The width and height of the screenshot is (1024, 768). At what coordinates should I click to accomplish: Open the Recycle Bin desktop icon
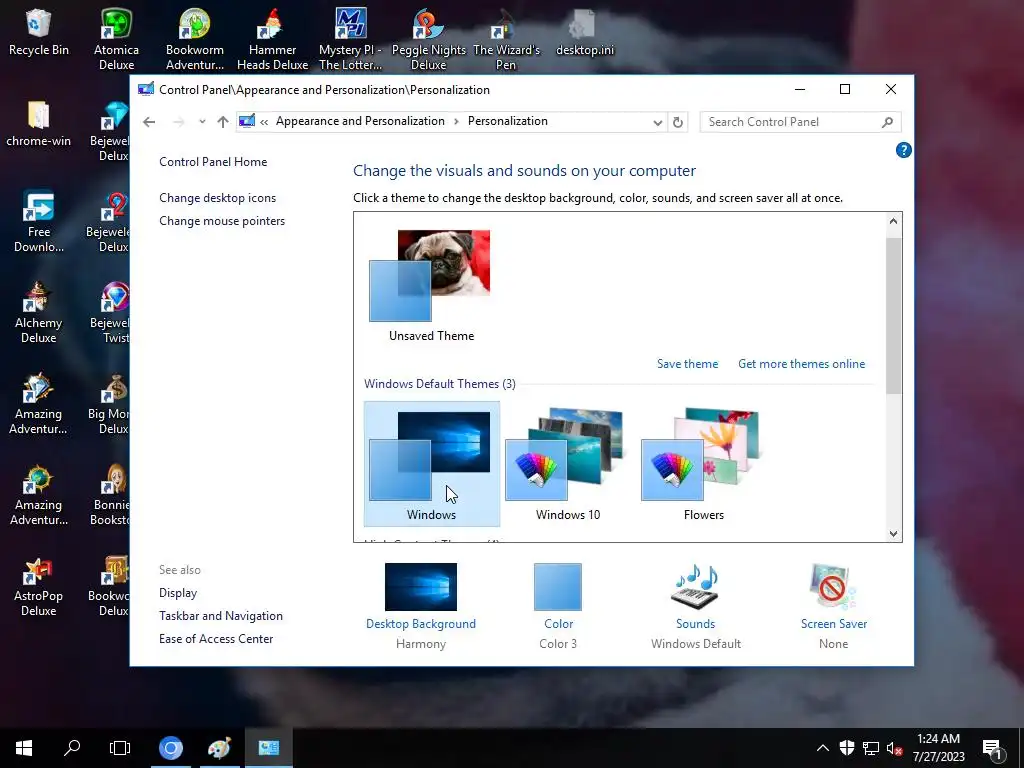tap(39, 33)
